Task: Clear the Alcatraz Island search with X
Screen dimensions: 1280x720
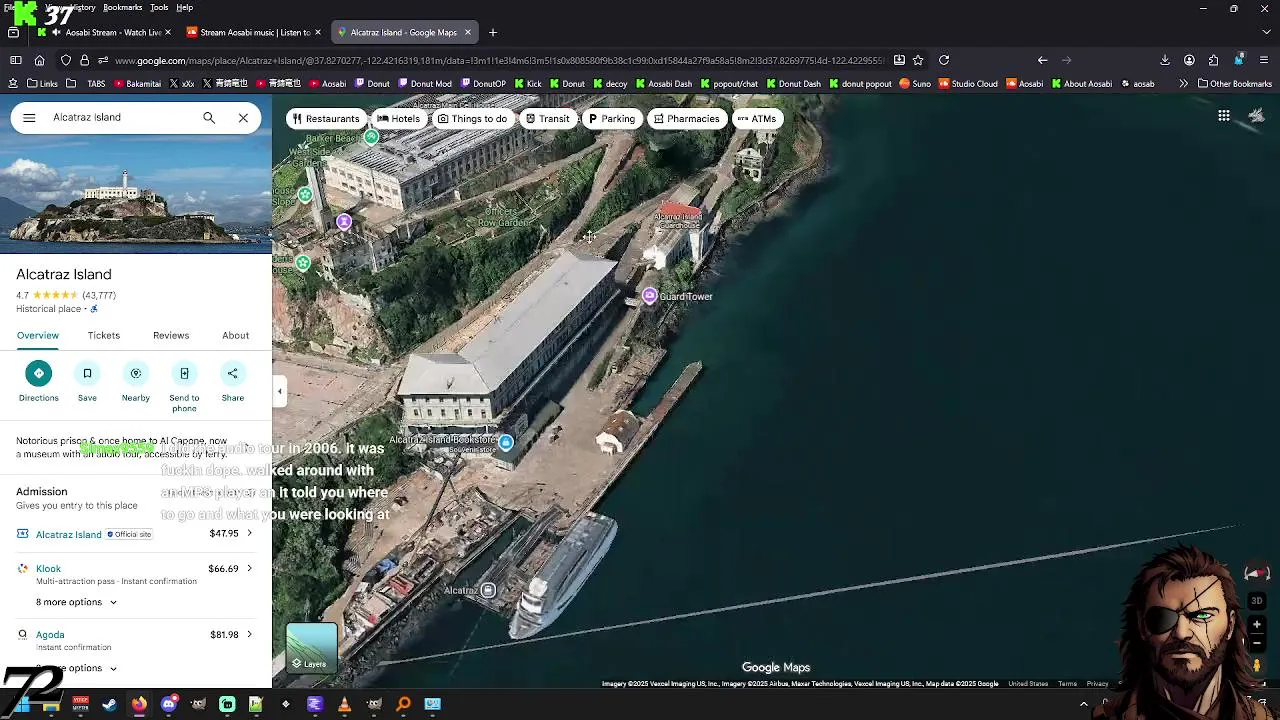Action: 243,118
